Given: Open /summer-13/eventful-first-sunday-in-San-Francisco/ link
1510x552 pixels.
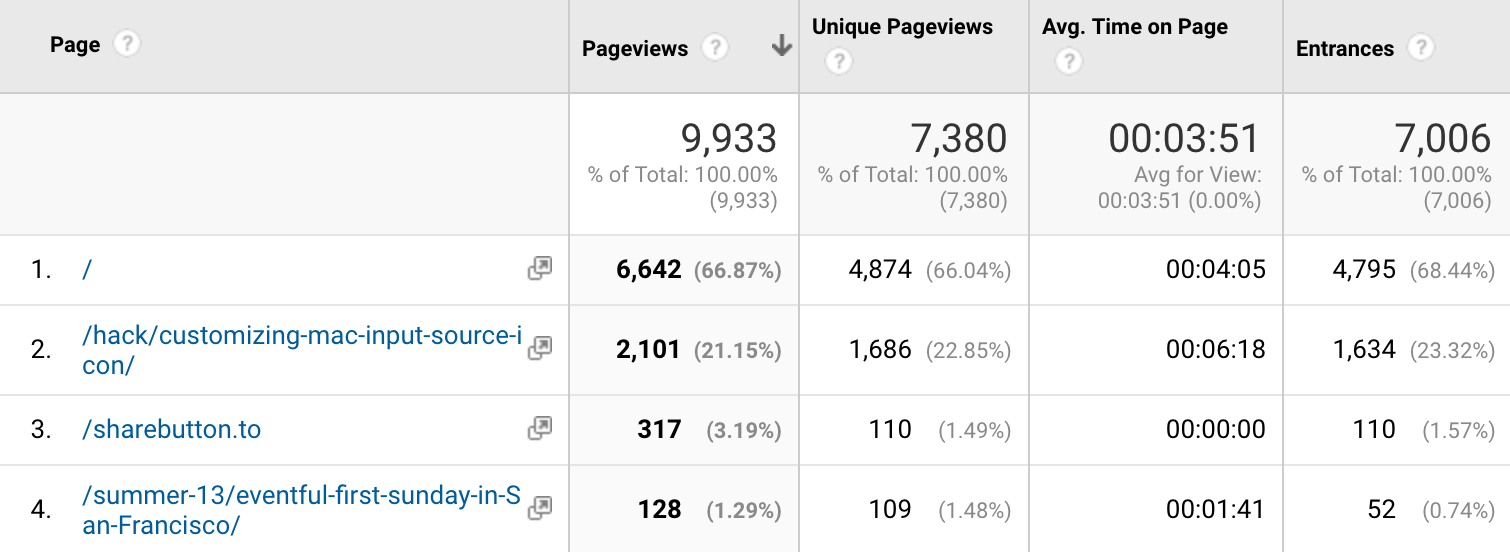Looking at the screenshot, I should [x=300, y=496].
